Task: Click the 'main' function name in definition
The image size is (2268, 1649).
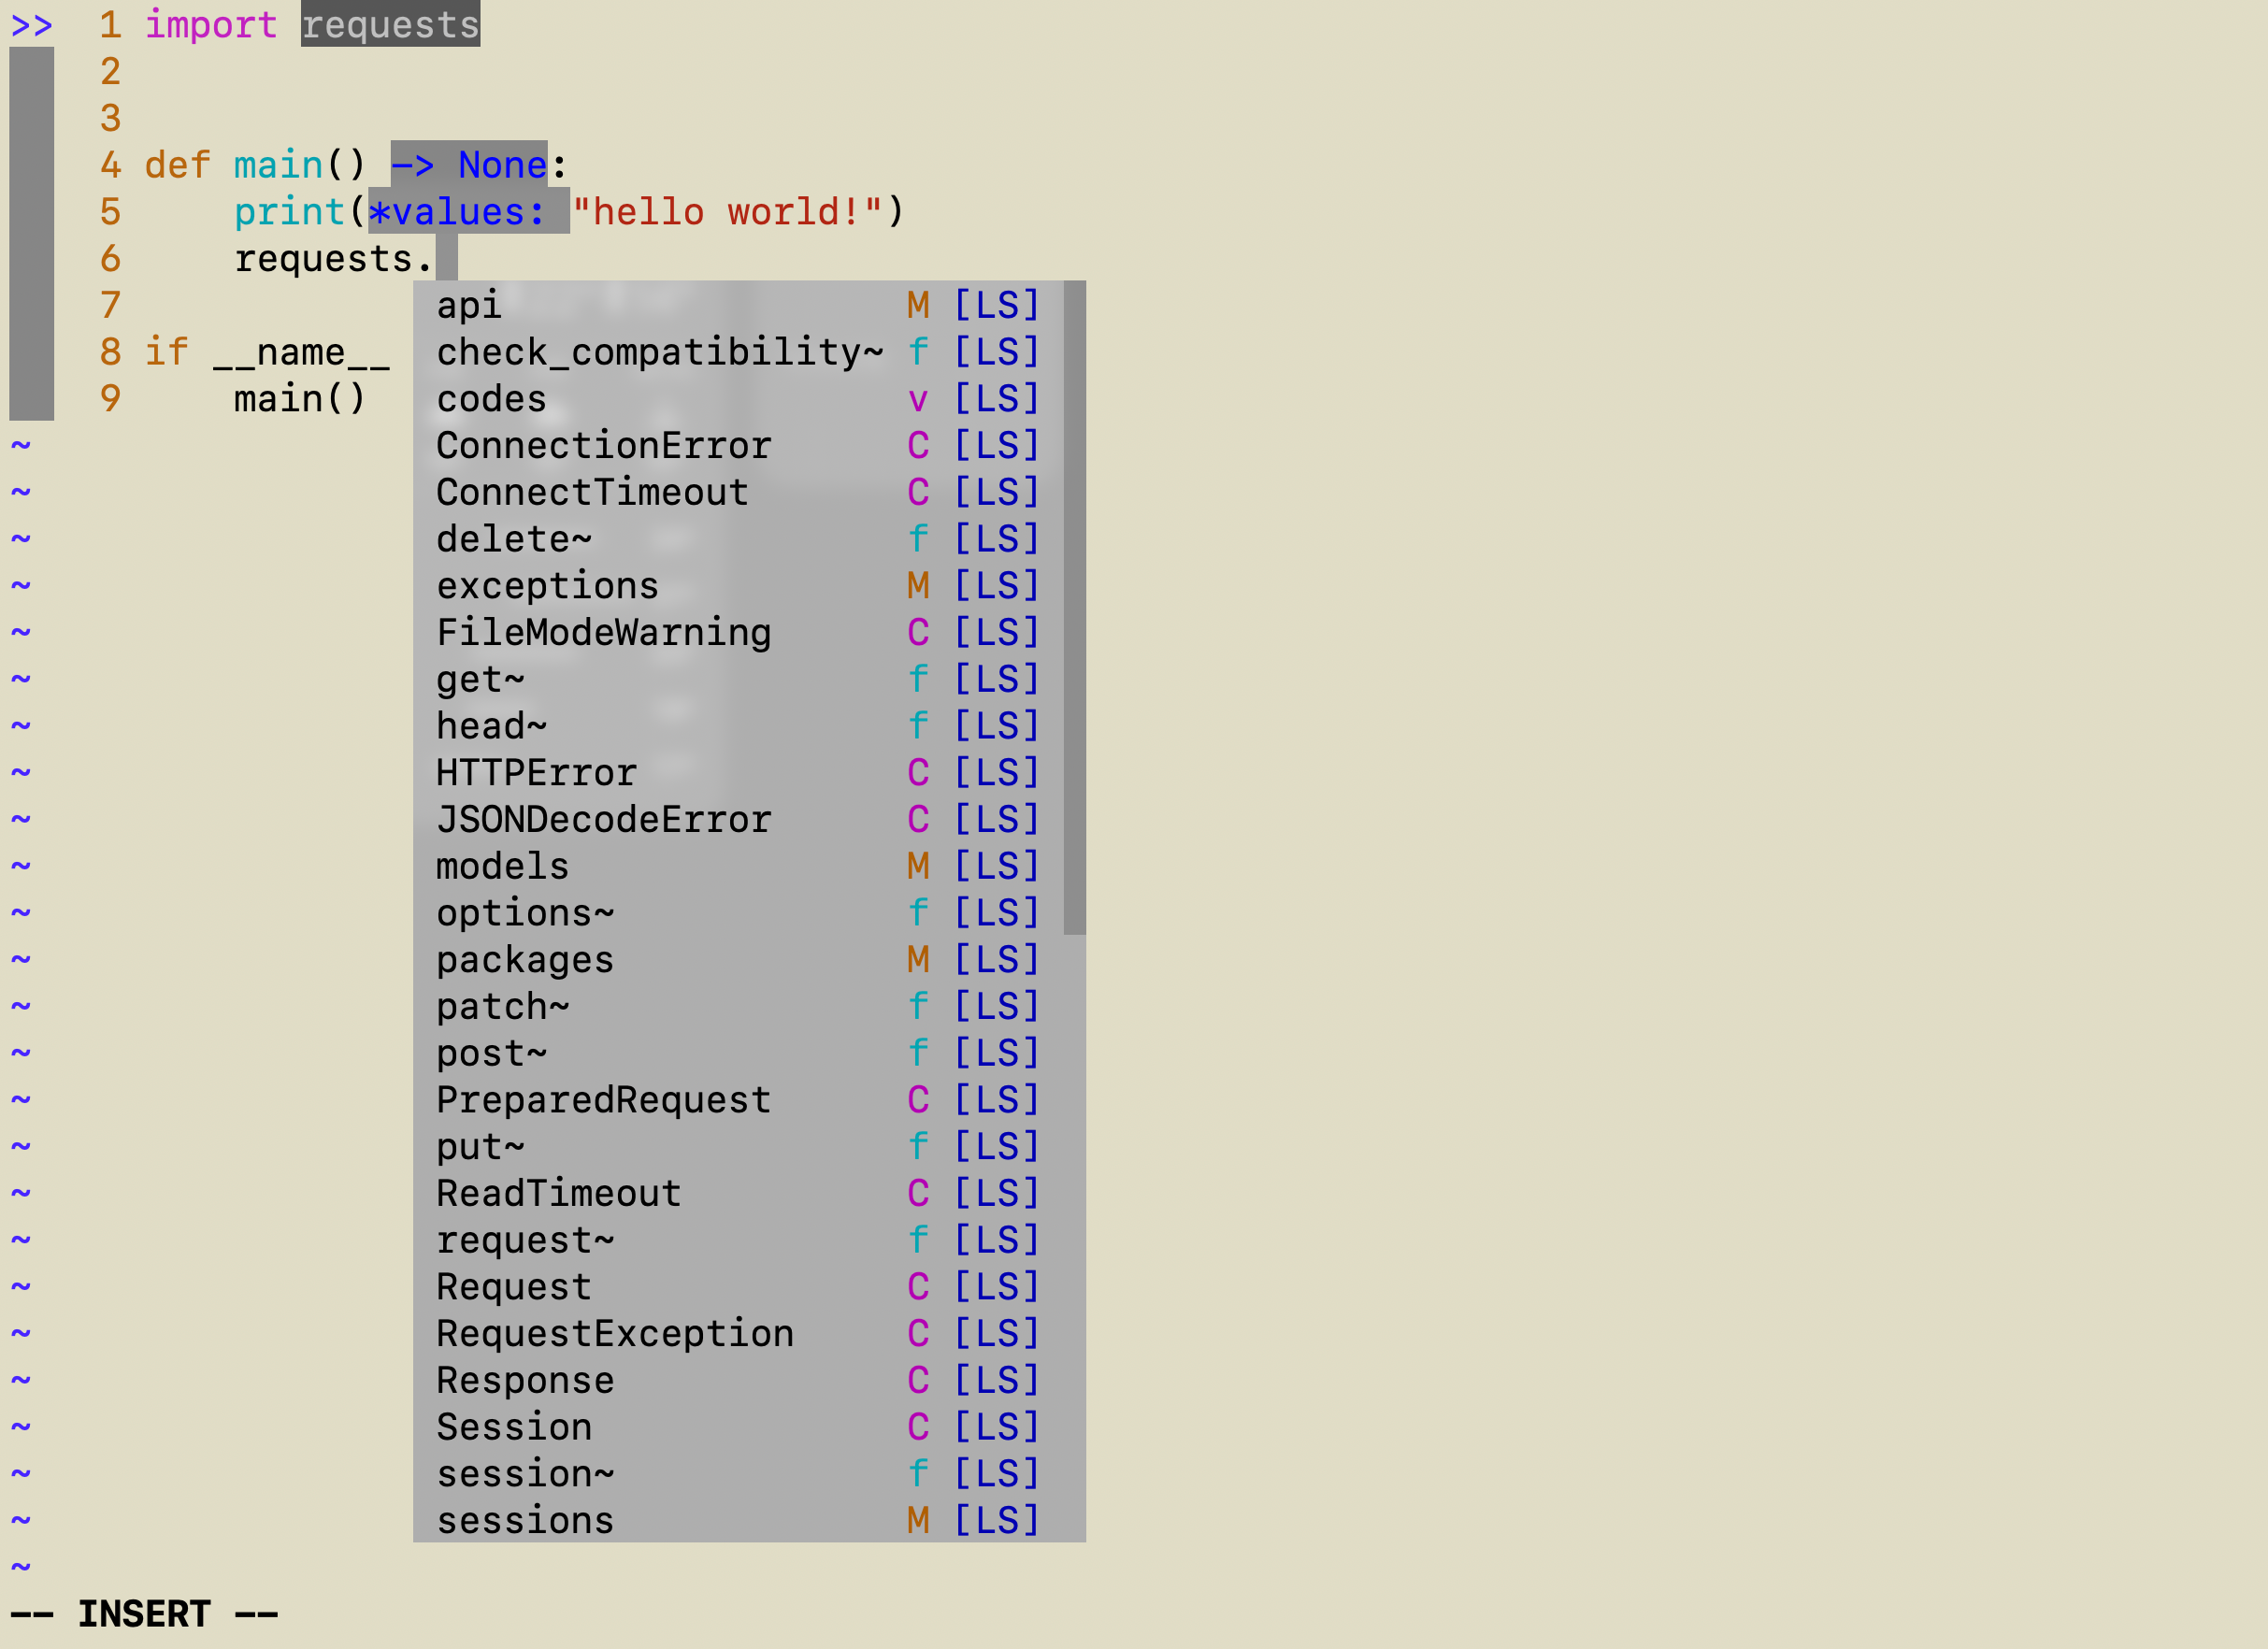Action: click(279, 165)
